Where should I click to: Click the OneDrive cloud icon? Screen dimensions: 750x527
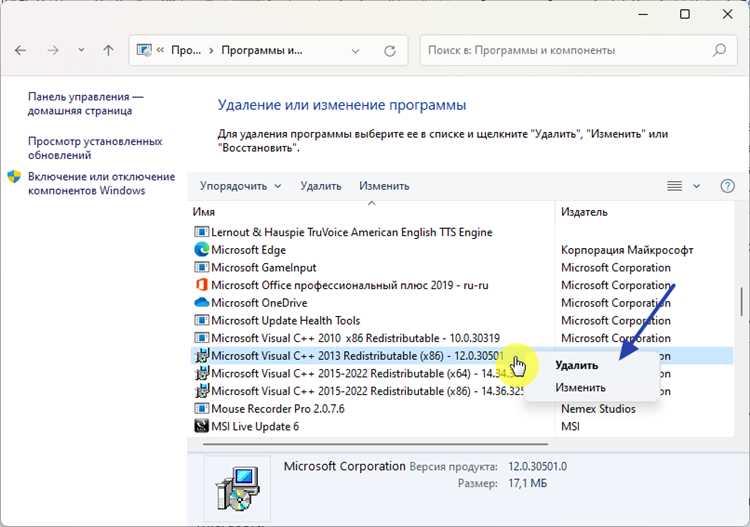click(x=201, y=303)
